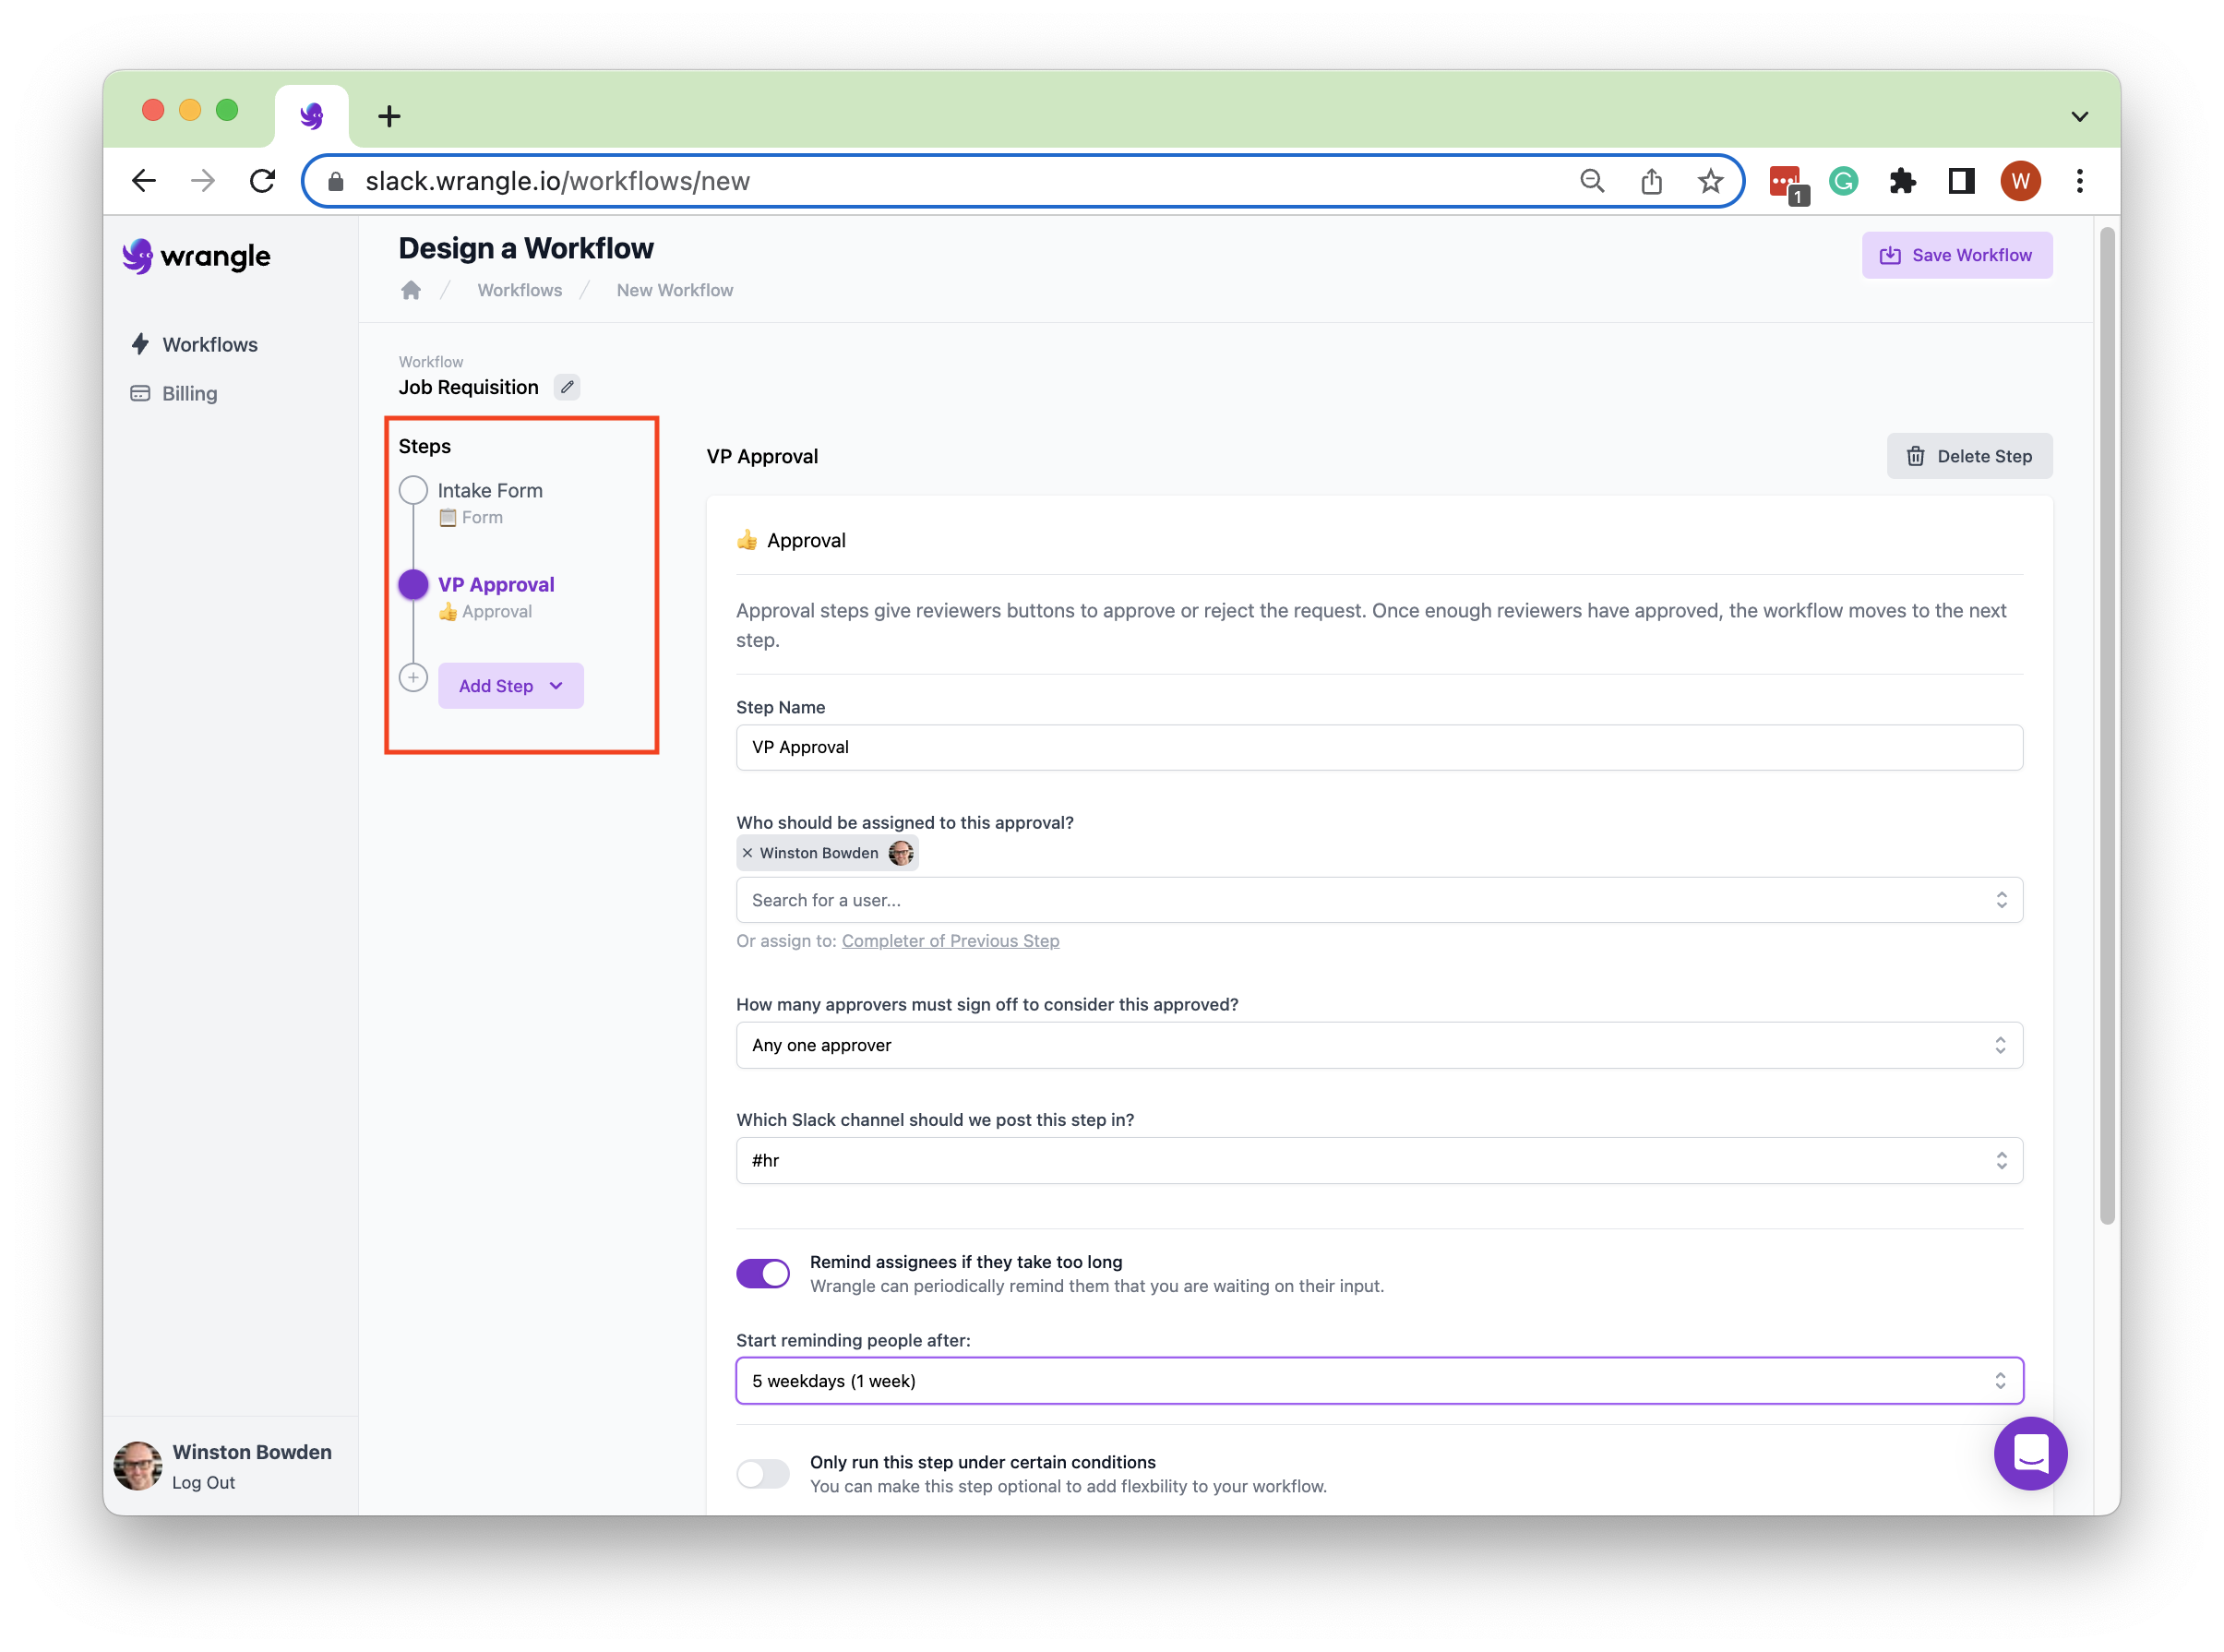
Task: Select the Intake Form step circle
Action: (413, 491)
